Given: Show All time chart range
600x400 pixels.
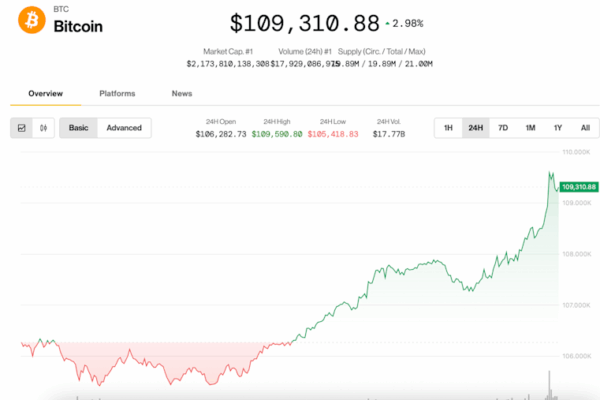Looking at the screenshot, I should coord(585,128).
